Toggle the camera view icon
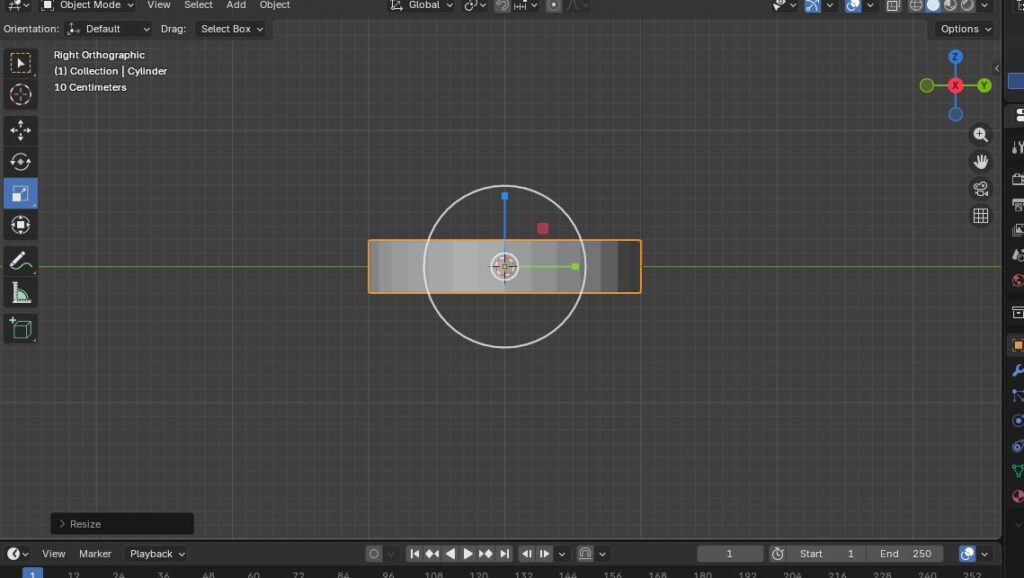Viewport: 1024px width, 578px height. click(980, 189)
